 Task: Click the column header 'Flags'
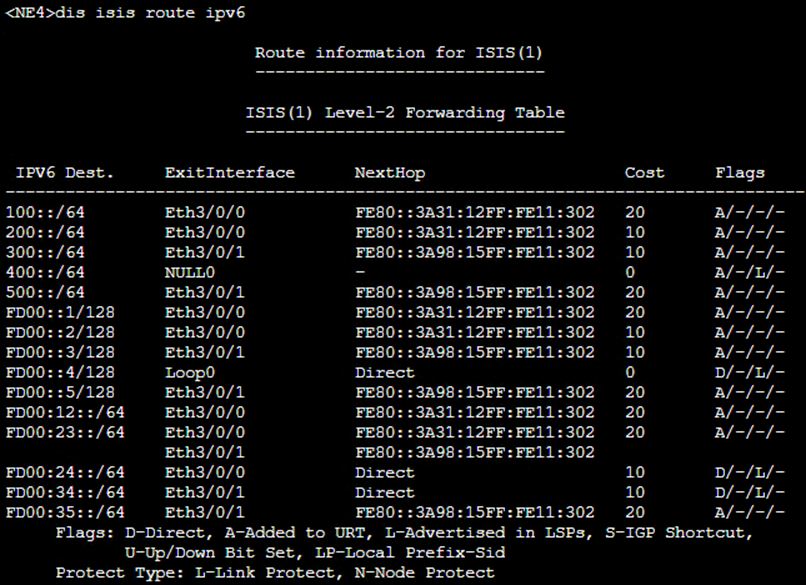pyautogui.click(x=740, y=172)
